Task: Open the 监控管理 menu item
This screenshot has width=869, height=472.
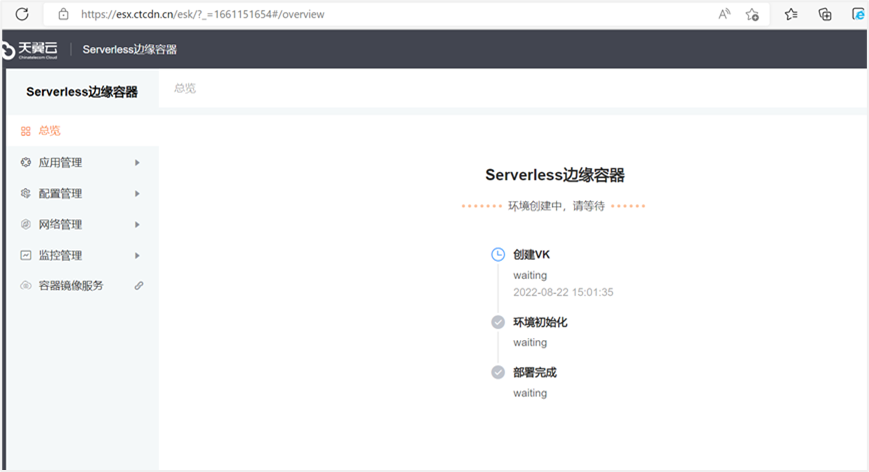Action: (83, 255)
